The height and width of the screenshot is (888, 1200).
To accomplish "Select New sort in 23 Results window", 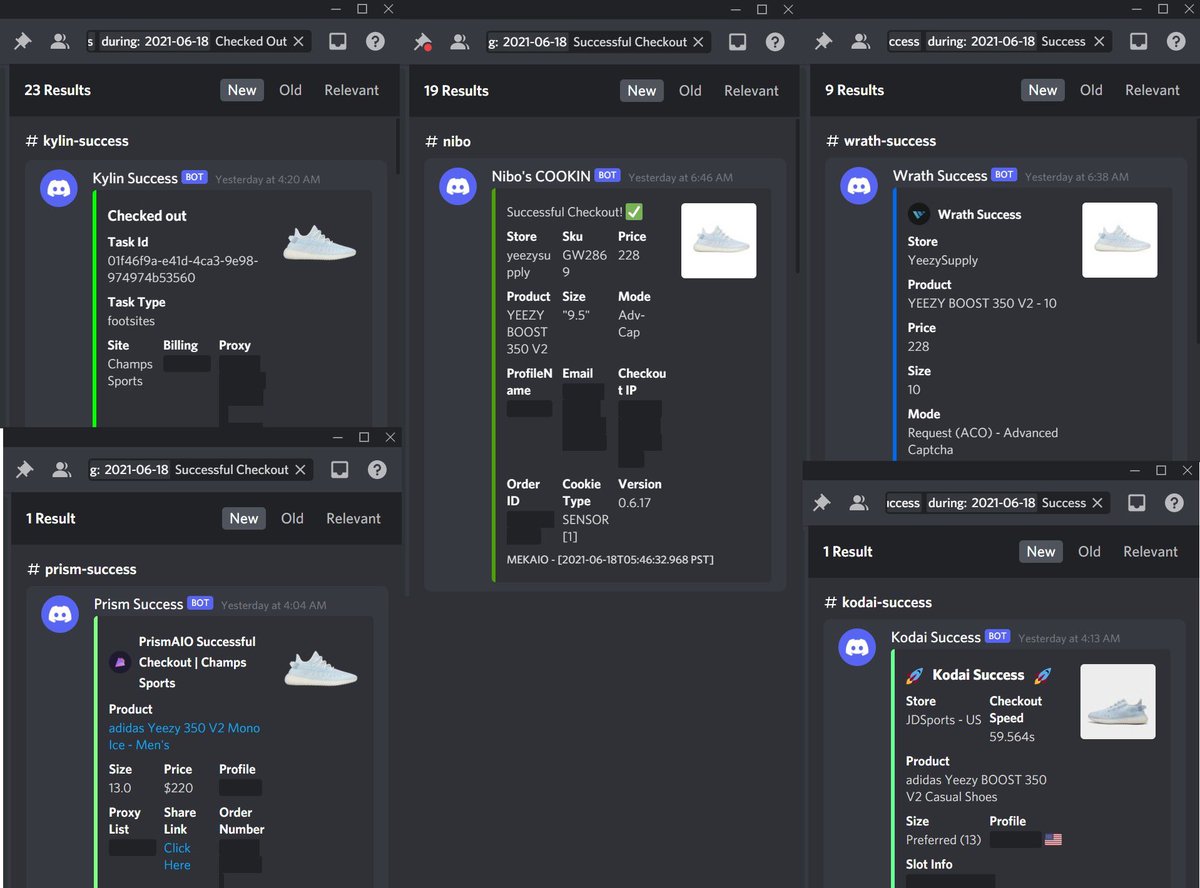I will click(242, 90).
